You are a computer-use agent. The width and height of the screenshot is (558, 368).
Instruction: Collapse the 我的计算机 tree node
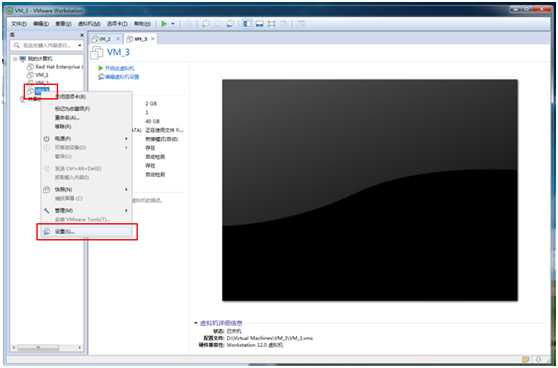pyautogui.click(x=15, y=59)
